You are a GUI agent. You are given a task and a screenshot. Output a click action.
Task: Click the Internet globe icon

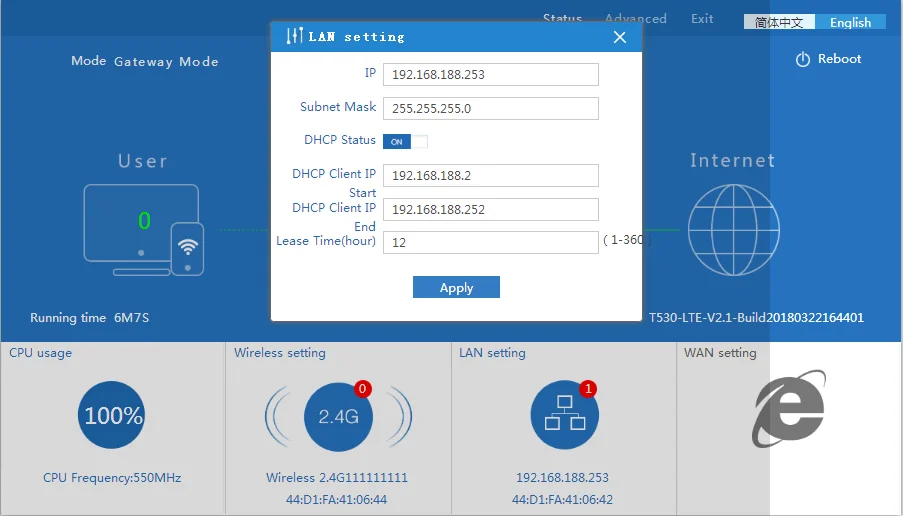tap(732, 230)
